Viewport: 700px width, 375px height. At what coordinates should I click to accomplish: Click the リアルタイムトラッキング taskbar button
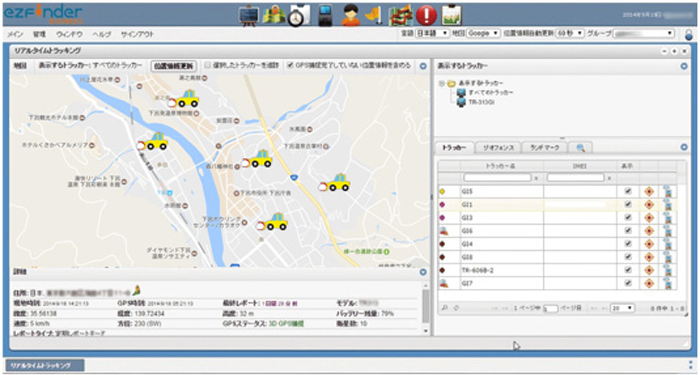tap(45, 365)
